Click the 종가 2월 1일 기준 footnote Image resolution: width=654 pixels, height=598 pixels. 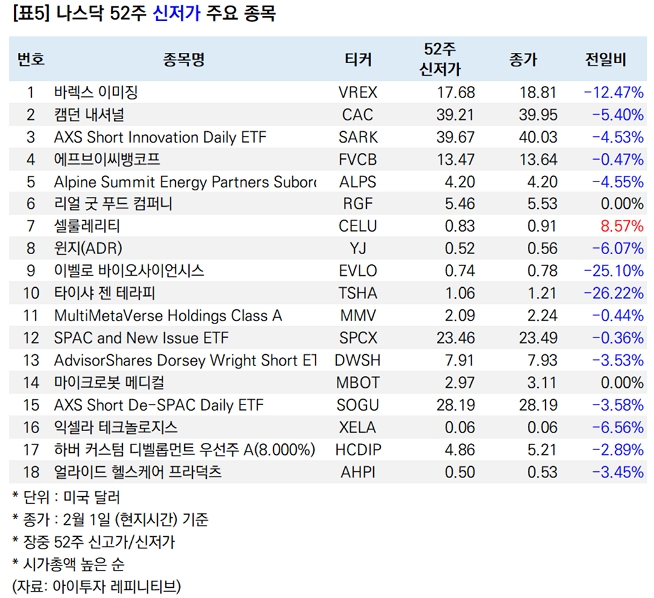pyautogui.click(x=111, y=520)
